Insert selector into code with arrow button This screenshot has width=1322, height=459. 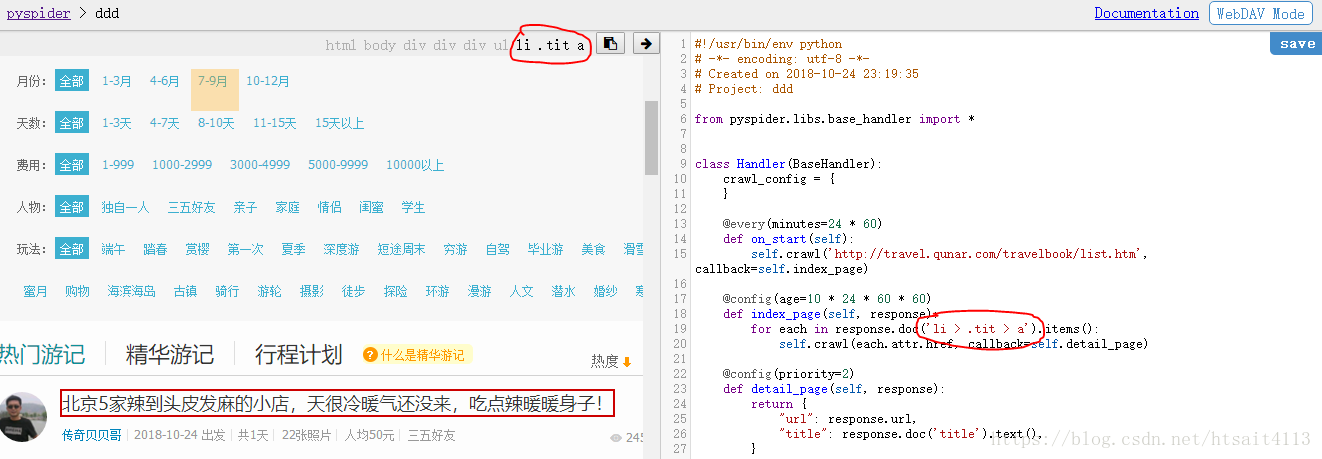click(645, 43)
